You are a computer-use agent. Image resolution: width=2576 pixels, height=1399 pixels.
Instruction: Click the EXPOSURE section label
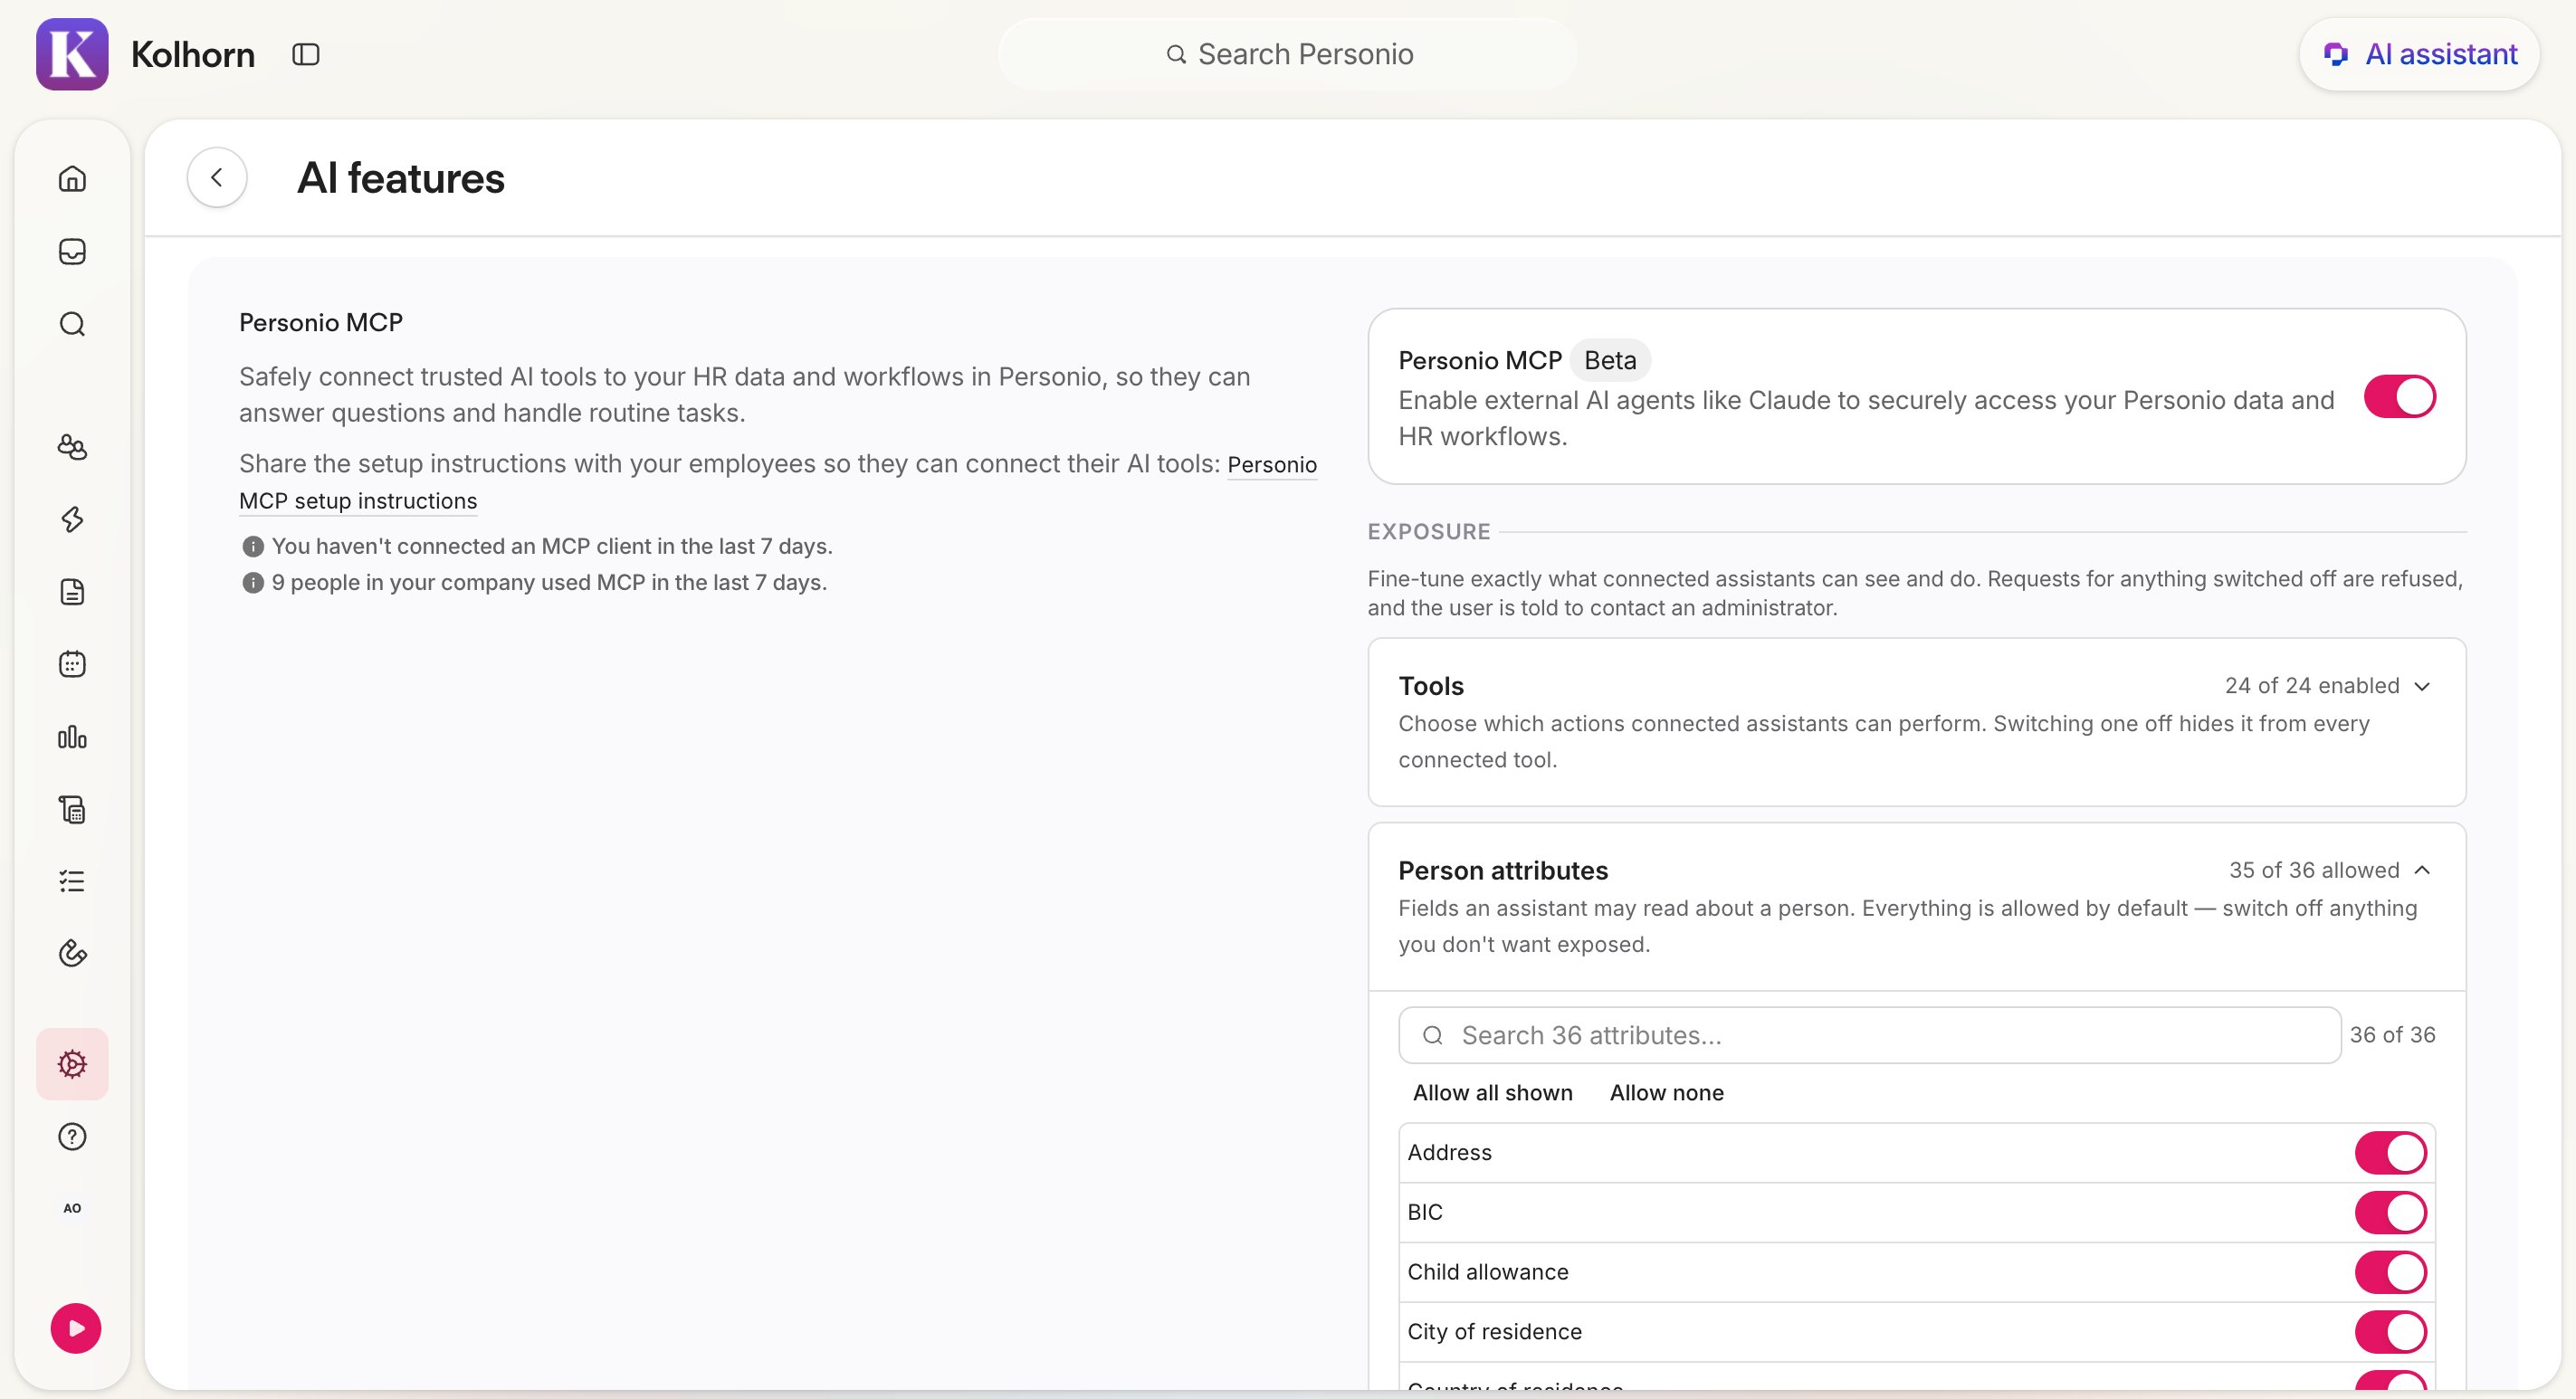(x=1429, y=532)
